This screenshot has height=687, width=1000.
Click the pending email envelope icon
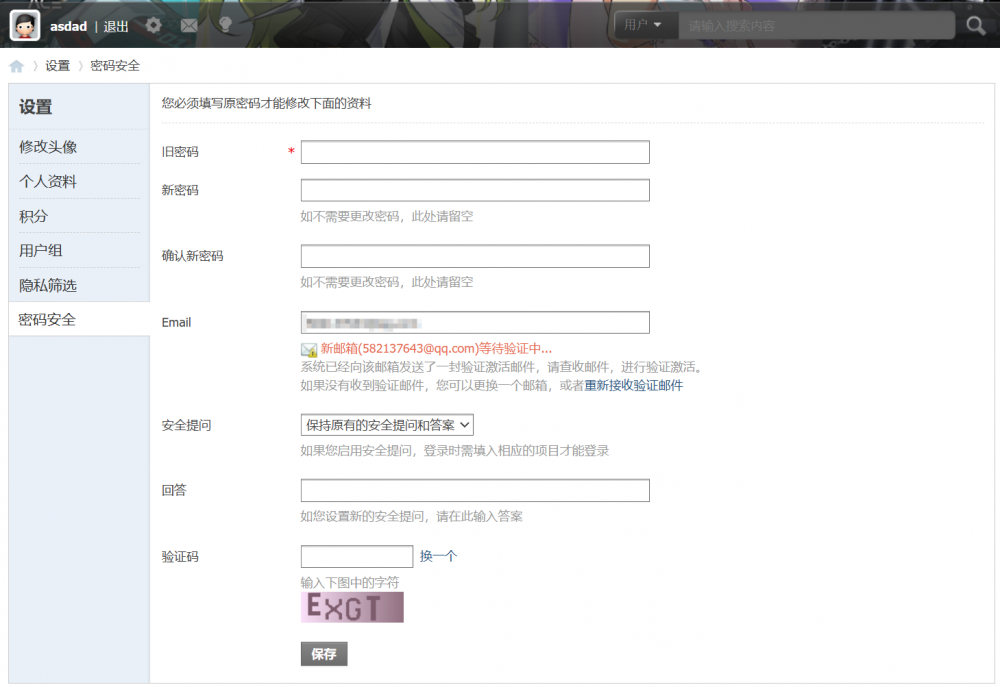coord(309,350)
